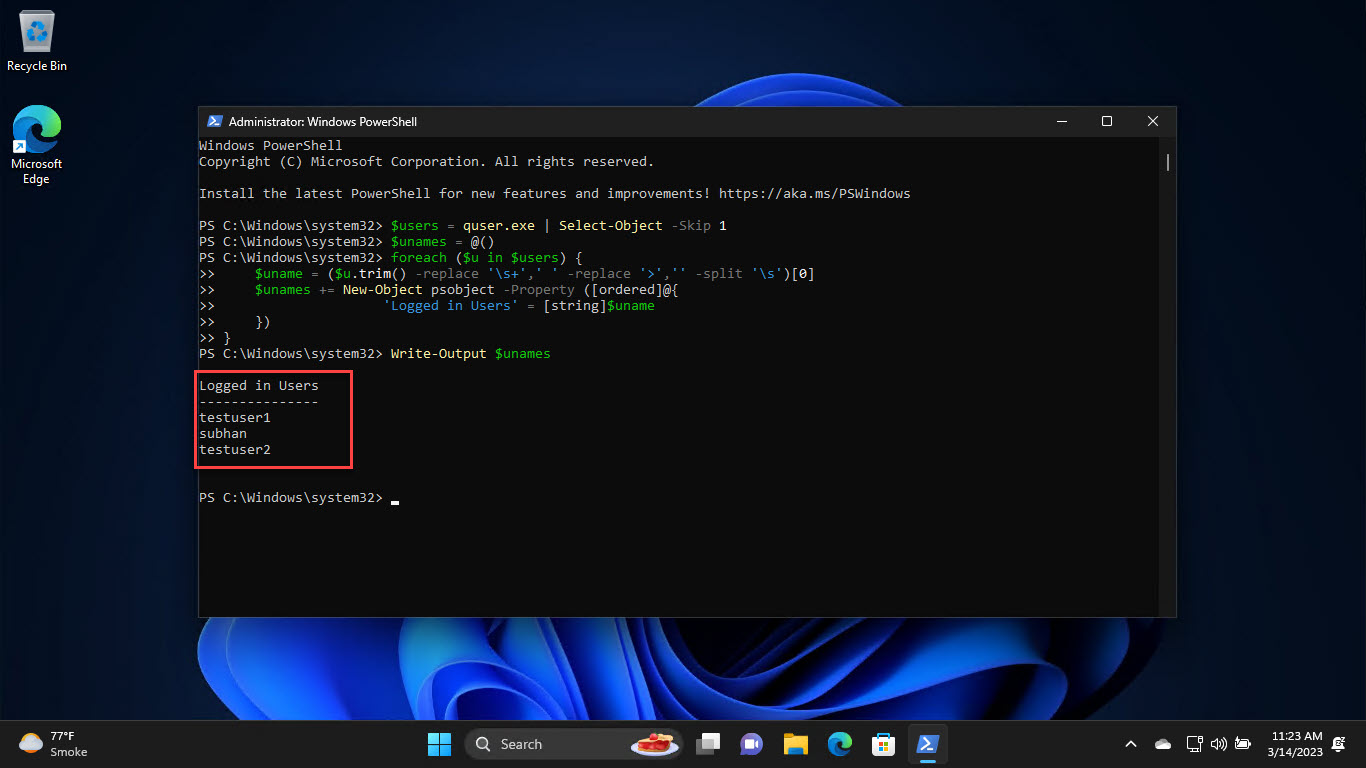Open quick settings to adjust volume slider

click(1219, 744)
